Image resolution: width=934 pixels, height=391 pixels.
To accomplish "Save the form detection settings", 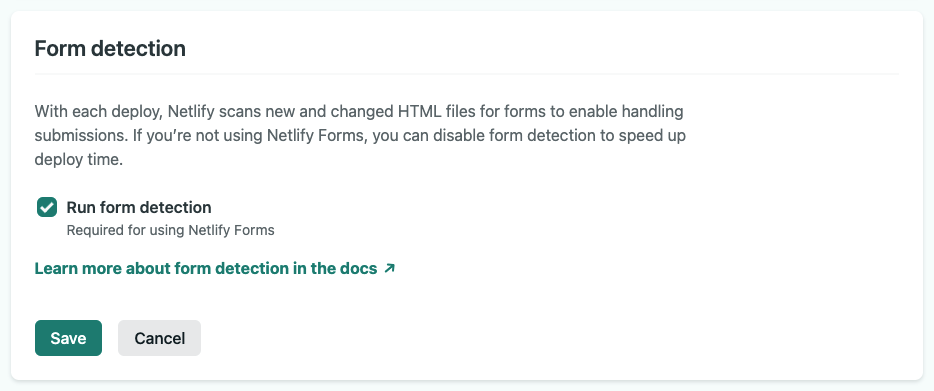I will (69, 338).
